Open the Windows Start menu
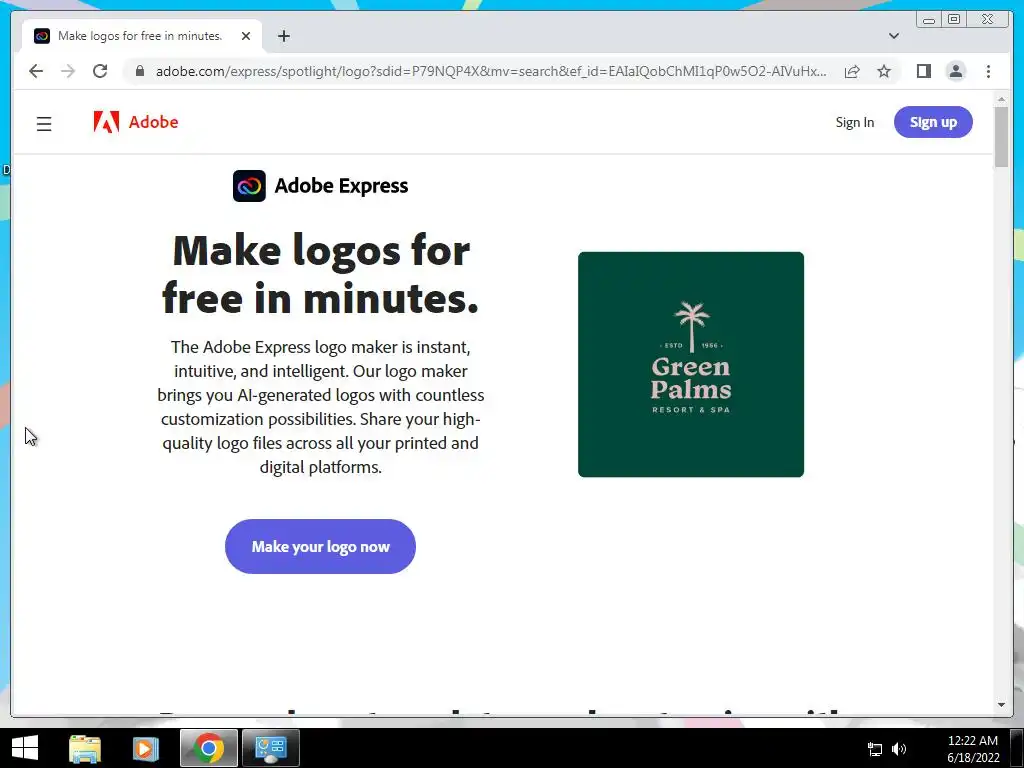Viewport: 1024px width, 768px height. click(x=25, y=748)
